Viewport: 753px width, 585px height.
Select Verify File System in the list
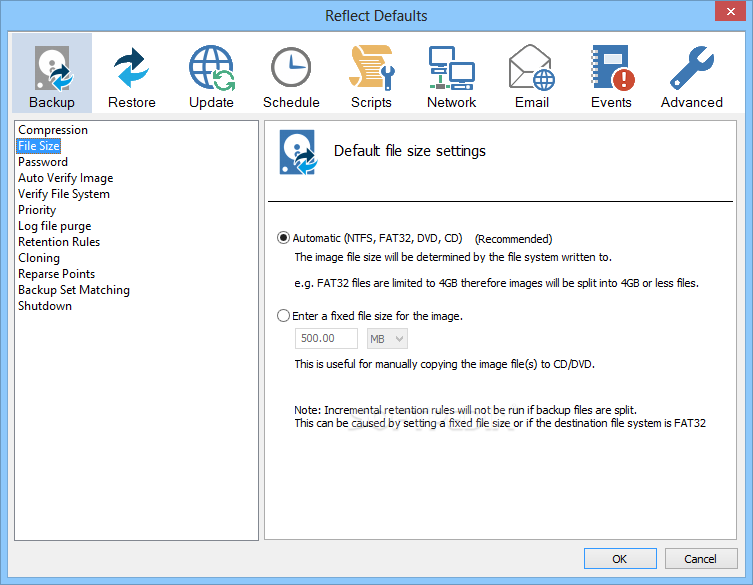(64, 194)
